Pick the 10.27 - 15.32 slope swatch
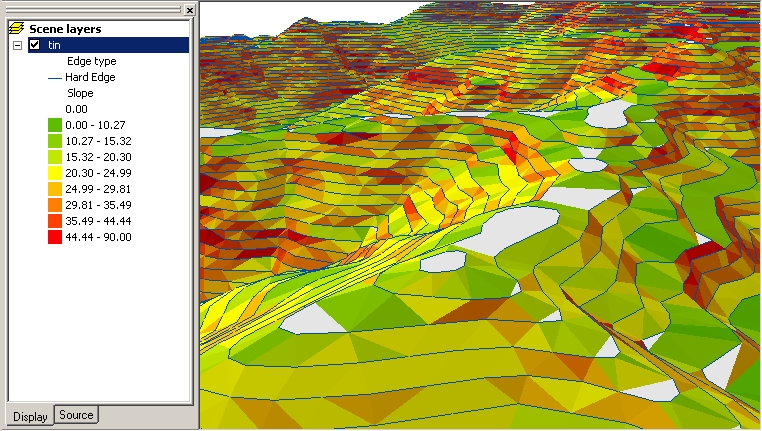This screenshot has height=431, width=762. (x=55, y=141)
